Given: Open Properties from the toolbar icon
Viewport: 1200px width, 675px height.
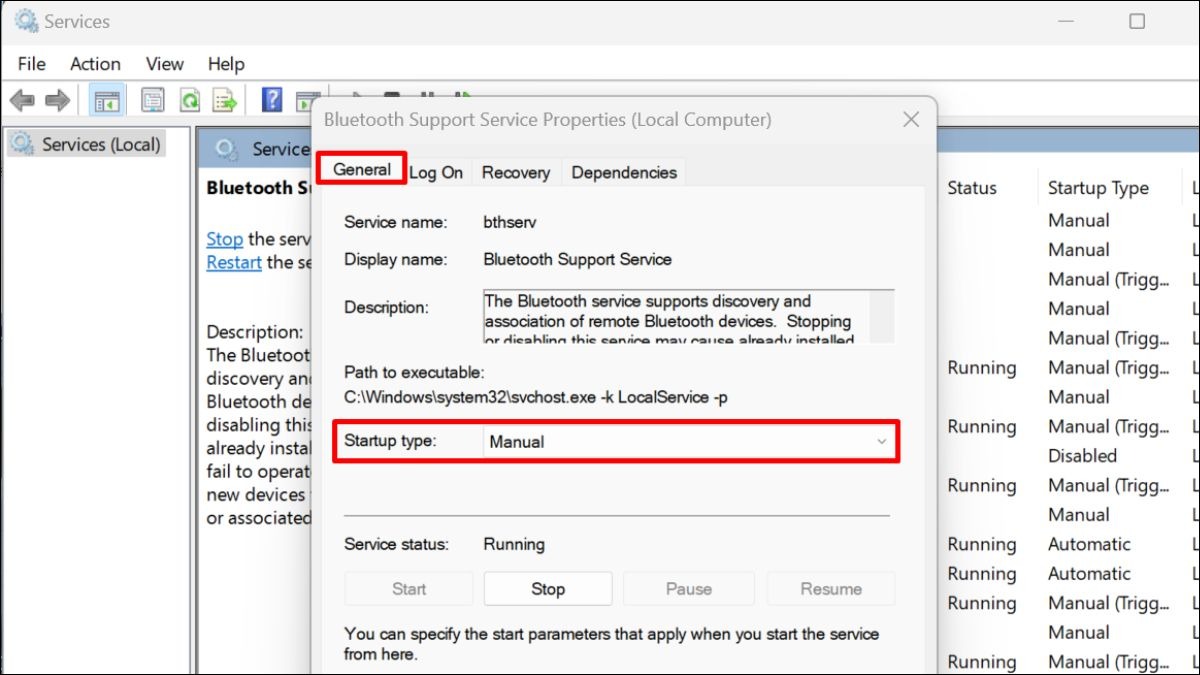Looking at the screenshot, I should tap(153, 100).
